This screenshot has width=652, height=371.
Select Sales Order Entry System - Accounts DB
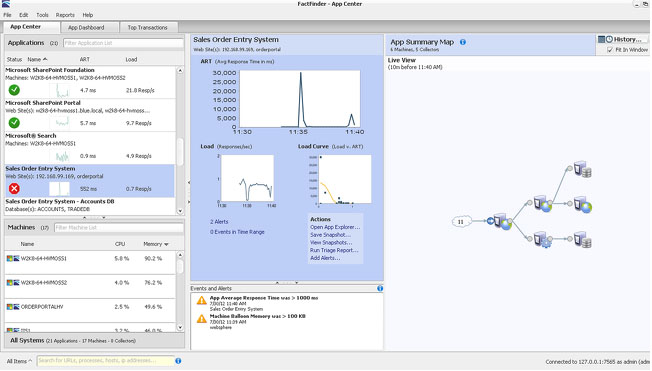(x=90, y=205)
